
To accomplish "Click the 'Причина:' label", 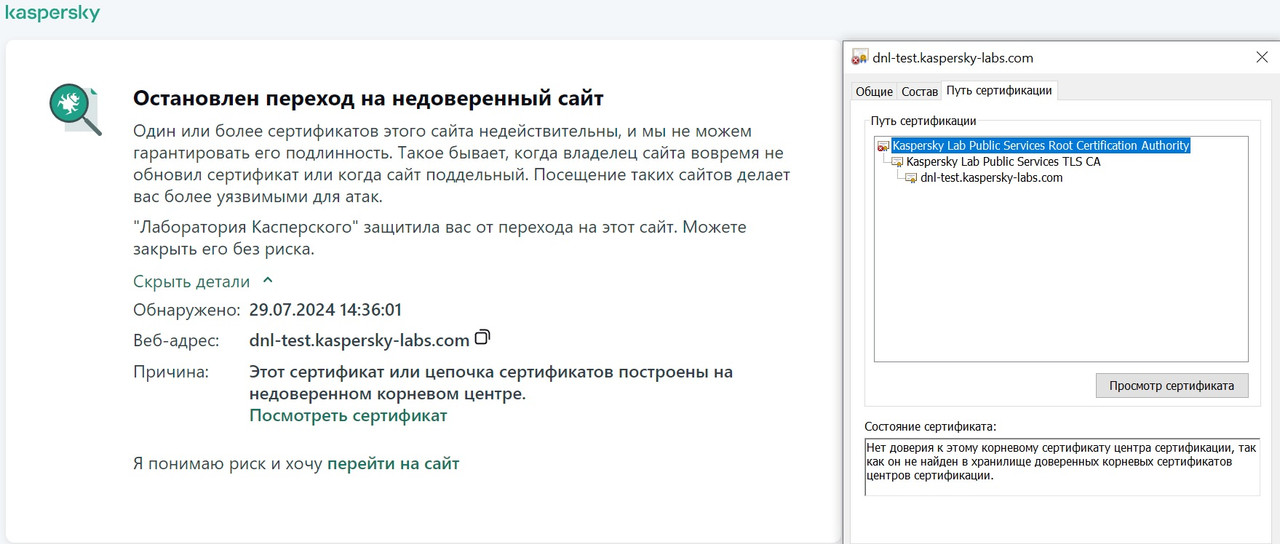I will pyautogui.click(x=171, y=372).
